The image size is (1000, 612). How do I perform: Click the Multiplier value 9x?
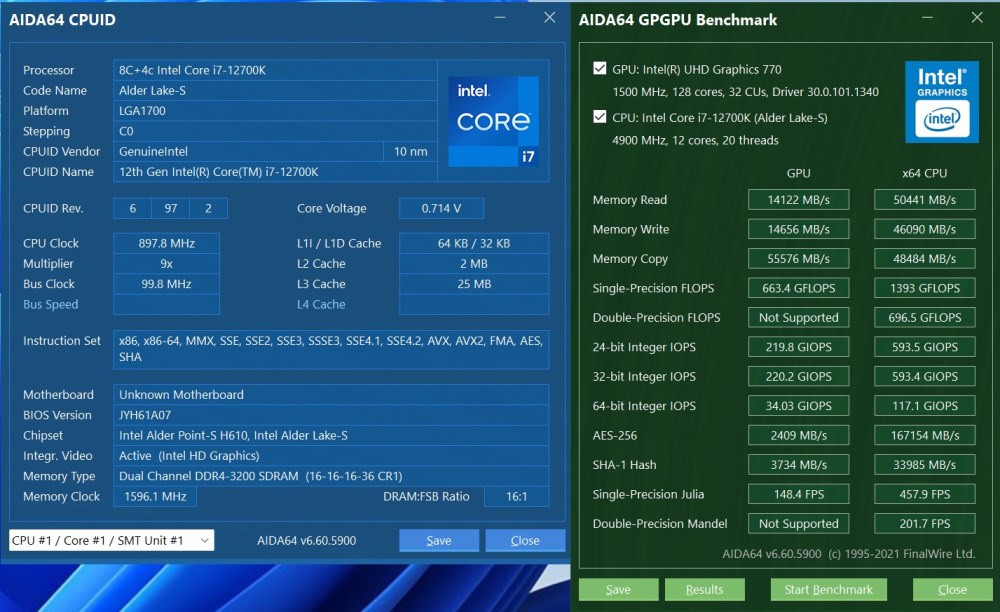[166, 264]
